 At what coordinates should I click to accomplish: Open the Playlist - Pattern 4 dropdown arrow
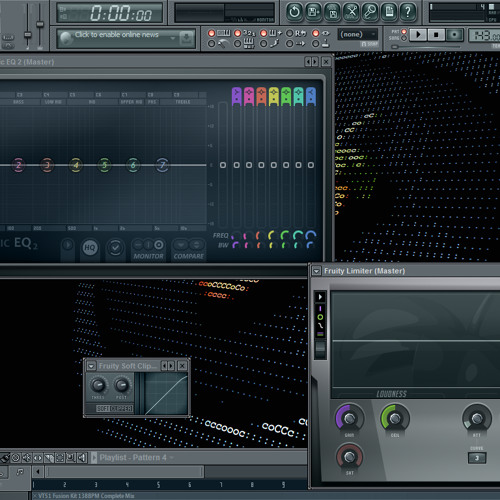coord(172,458)
